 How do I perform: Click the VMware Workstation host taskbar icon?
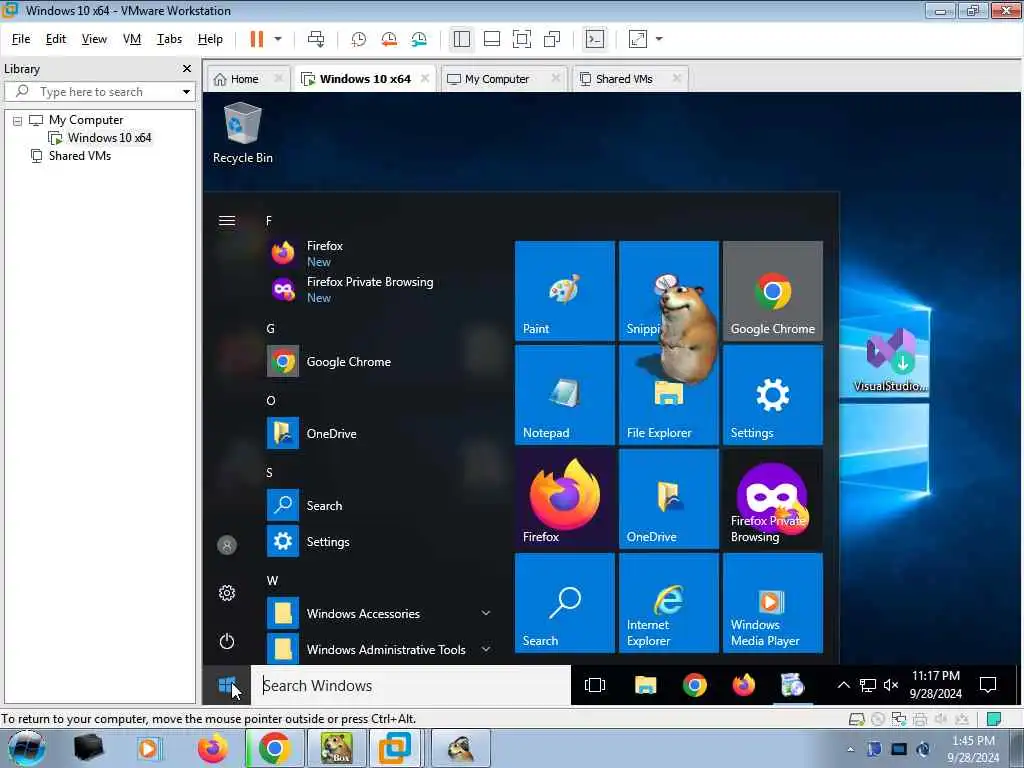(395, 748)
